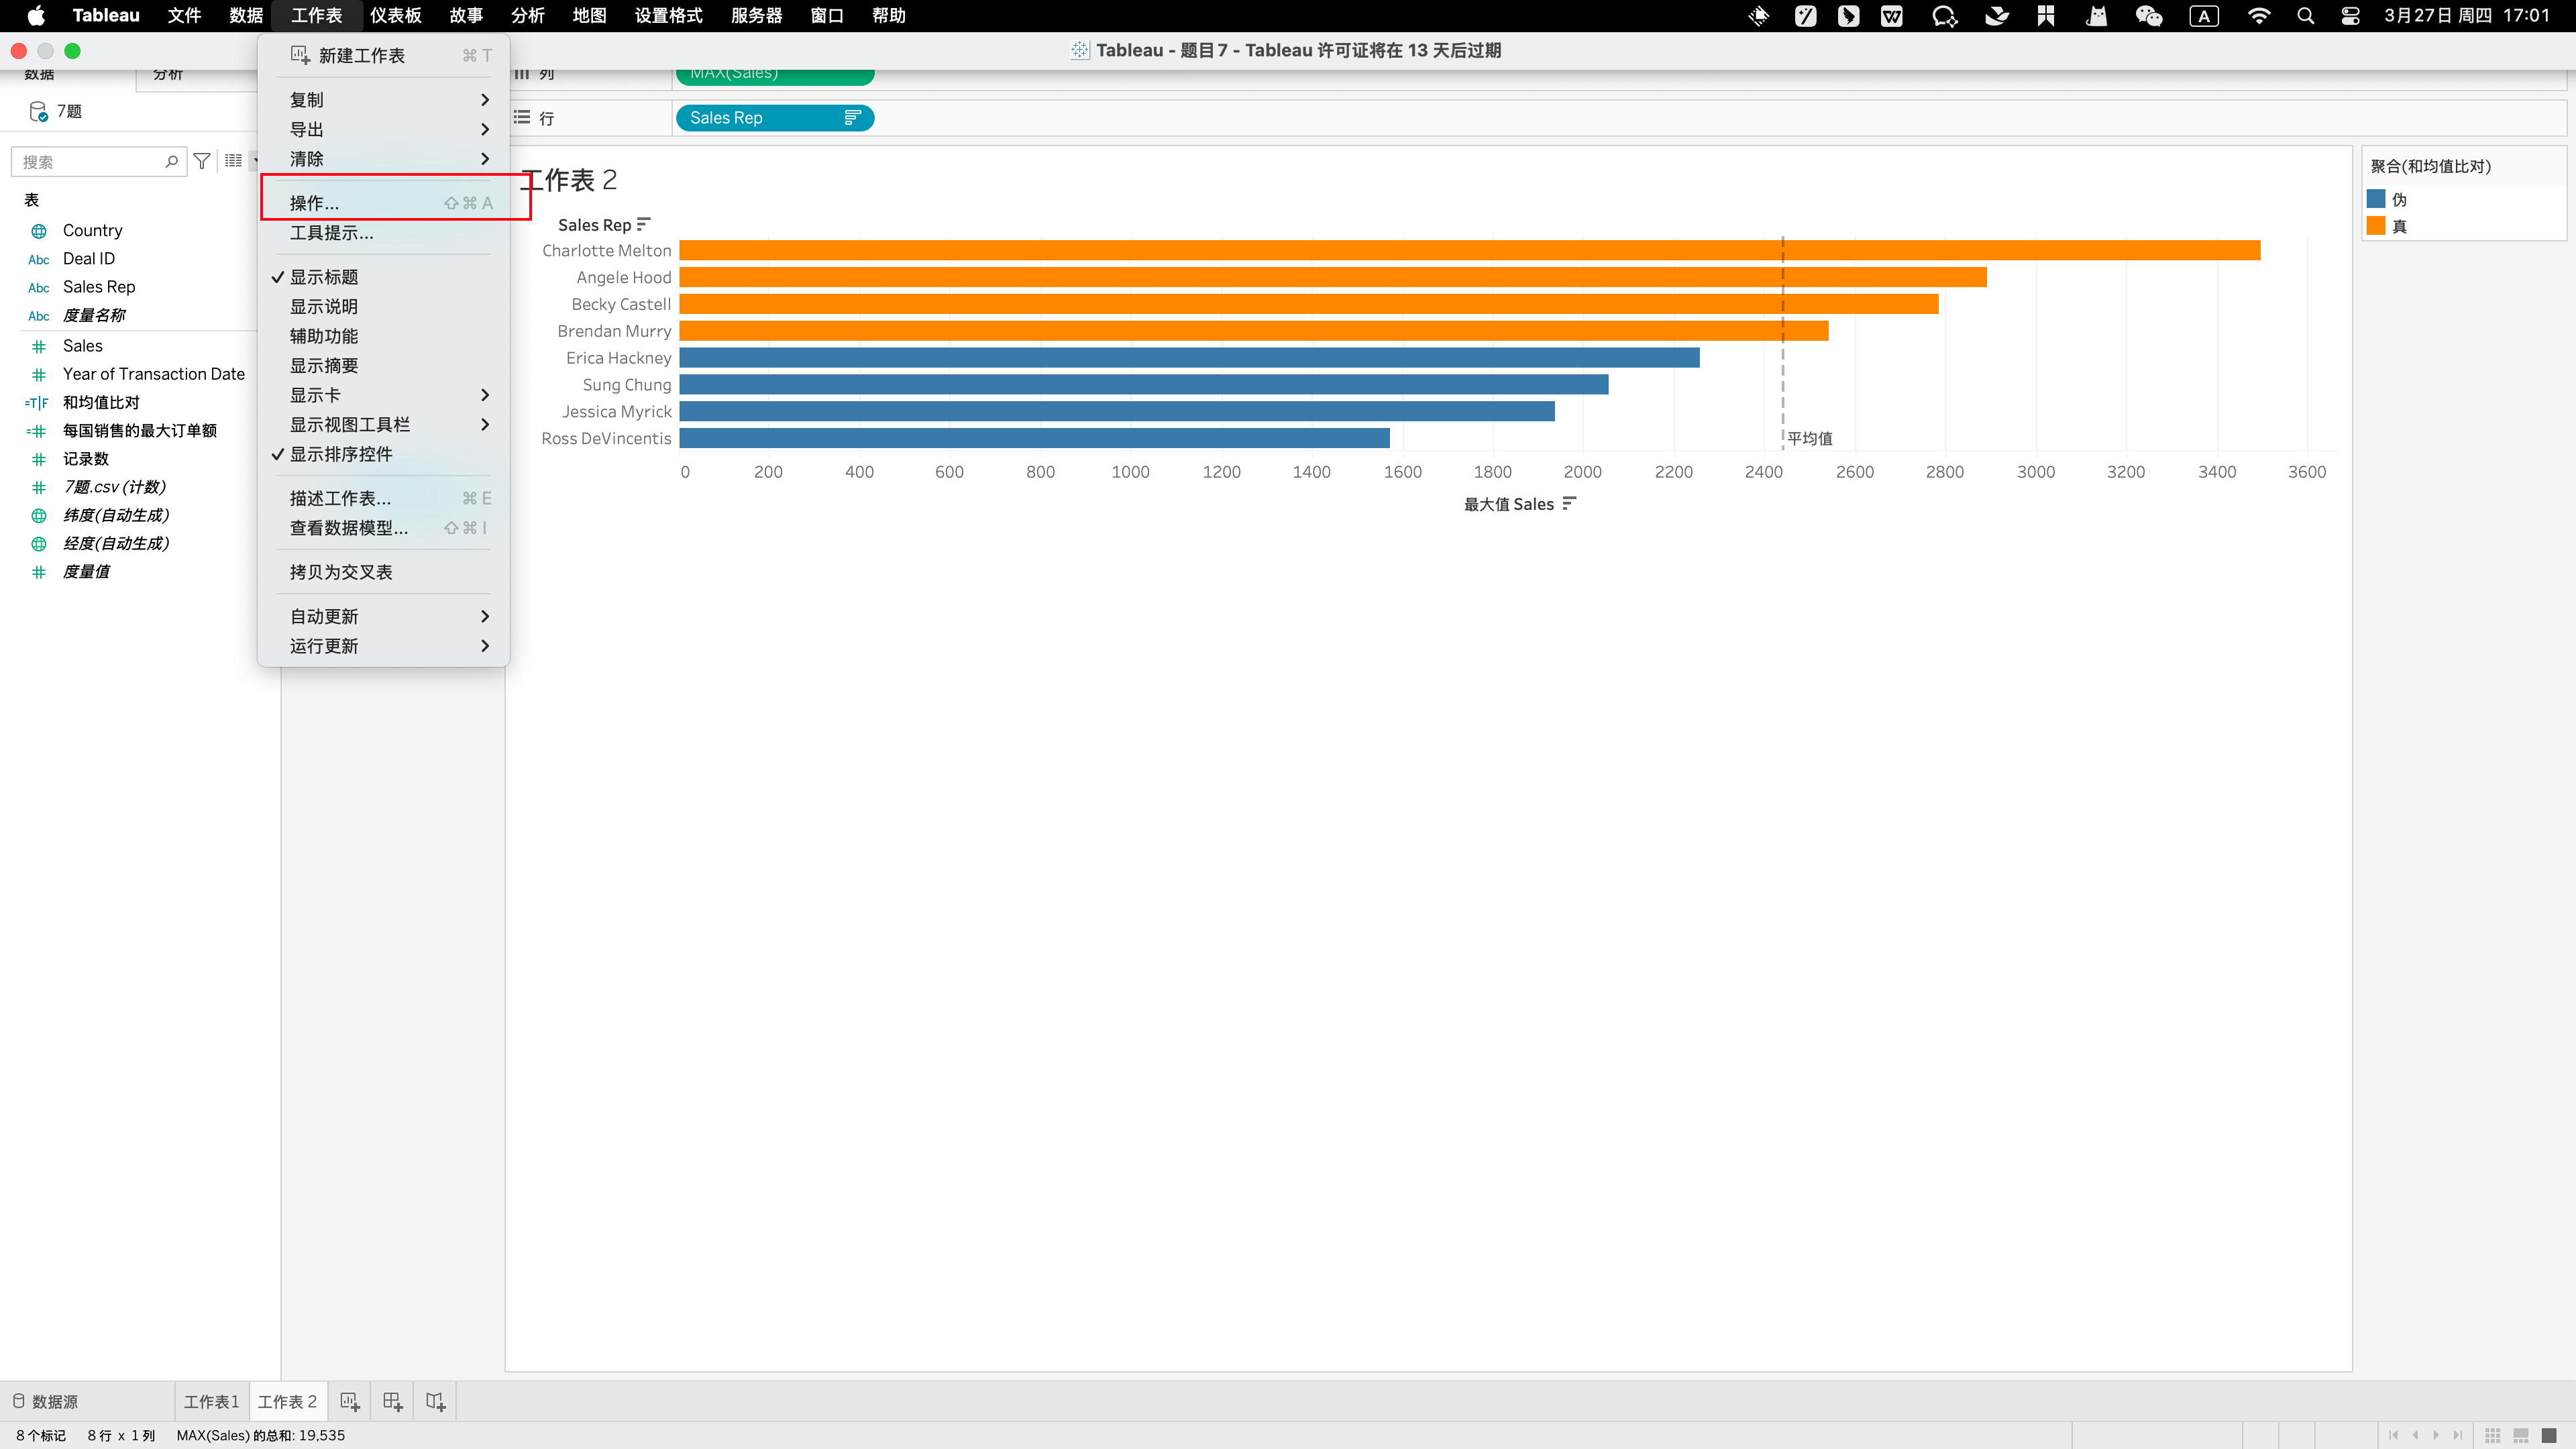Screen dimensions: 2576x1449
Task: Expand the 显示视图工具栏 submenu
Action: [x=384, y=425]
